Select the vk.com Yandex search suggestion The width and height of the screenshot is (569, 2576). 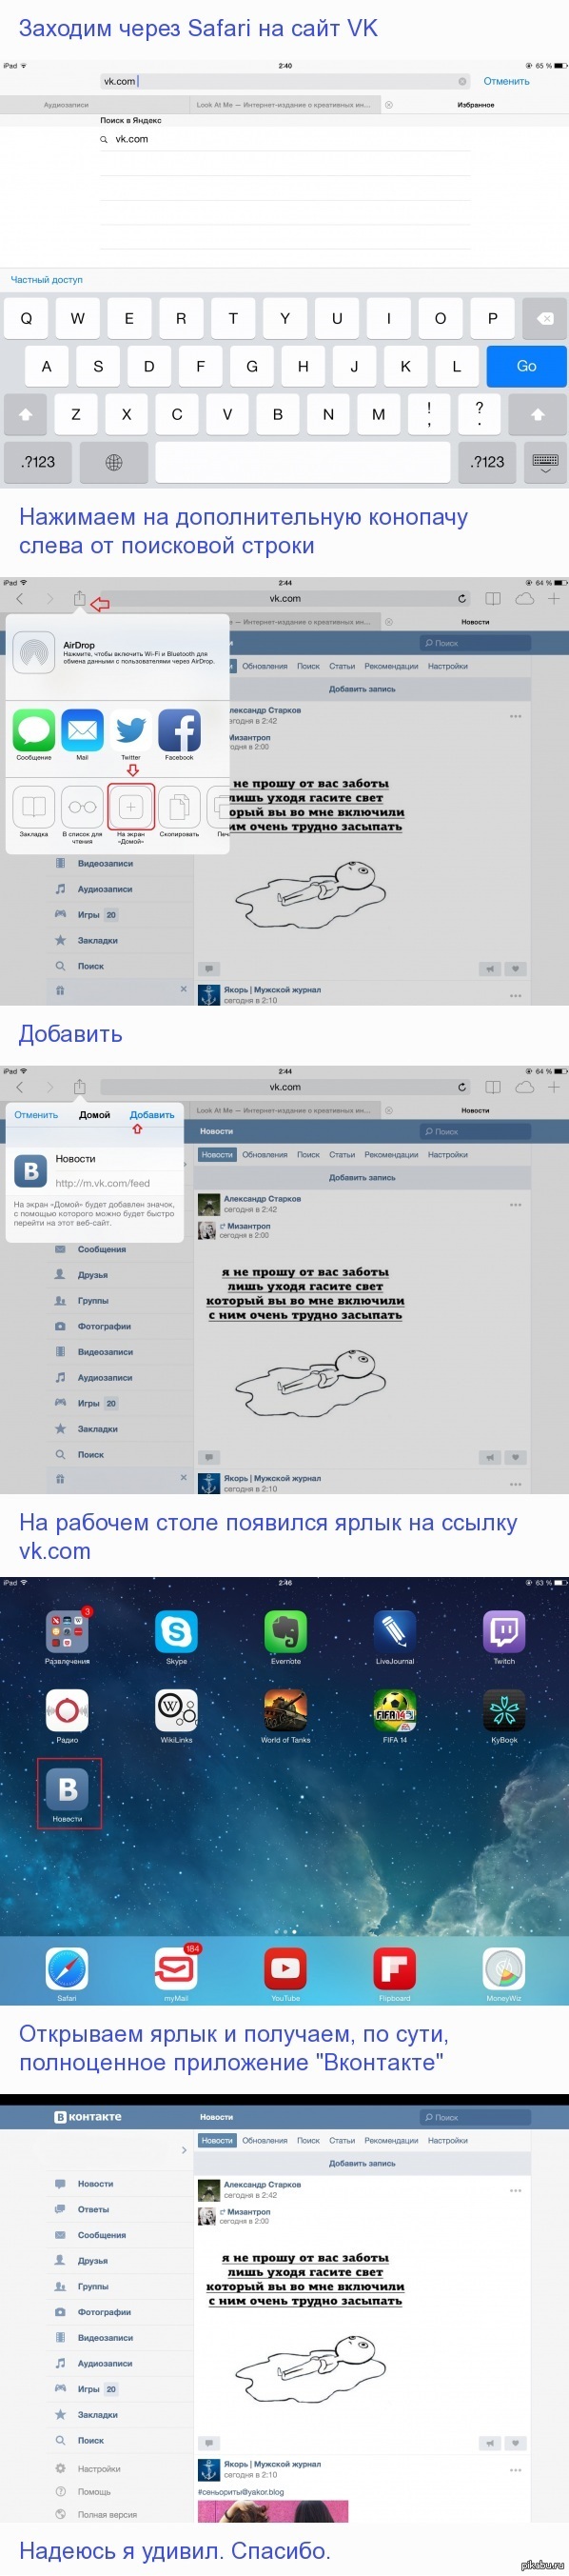point(284,139)
